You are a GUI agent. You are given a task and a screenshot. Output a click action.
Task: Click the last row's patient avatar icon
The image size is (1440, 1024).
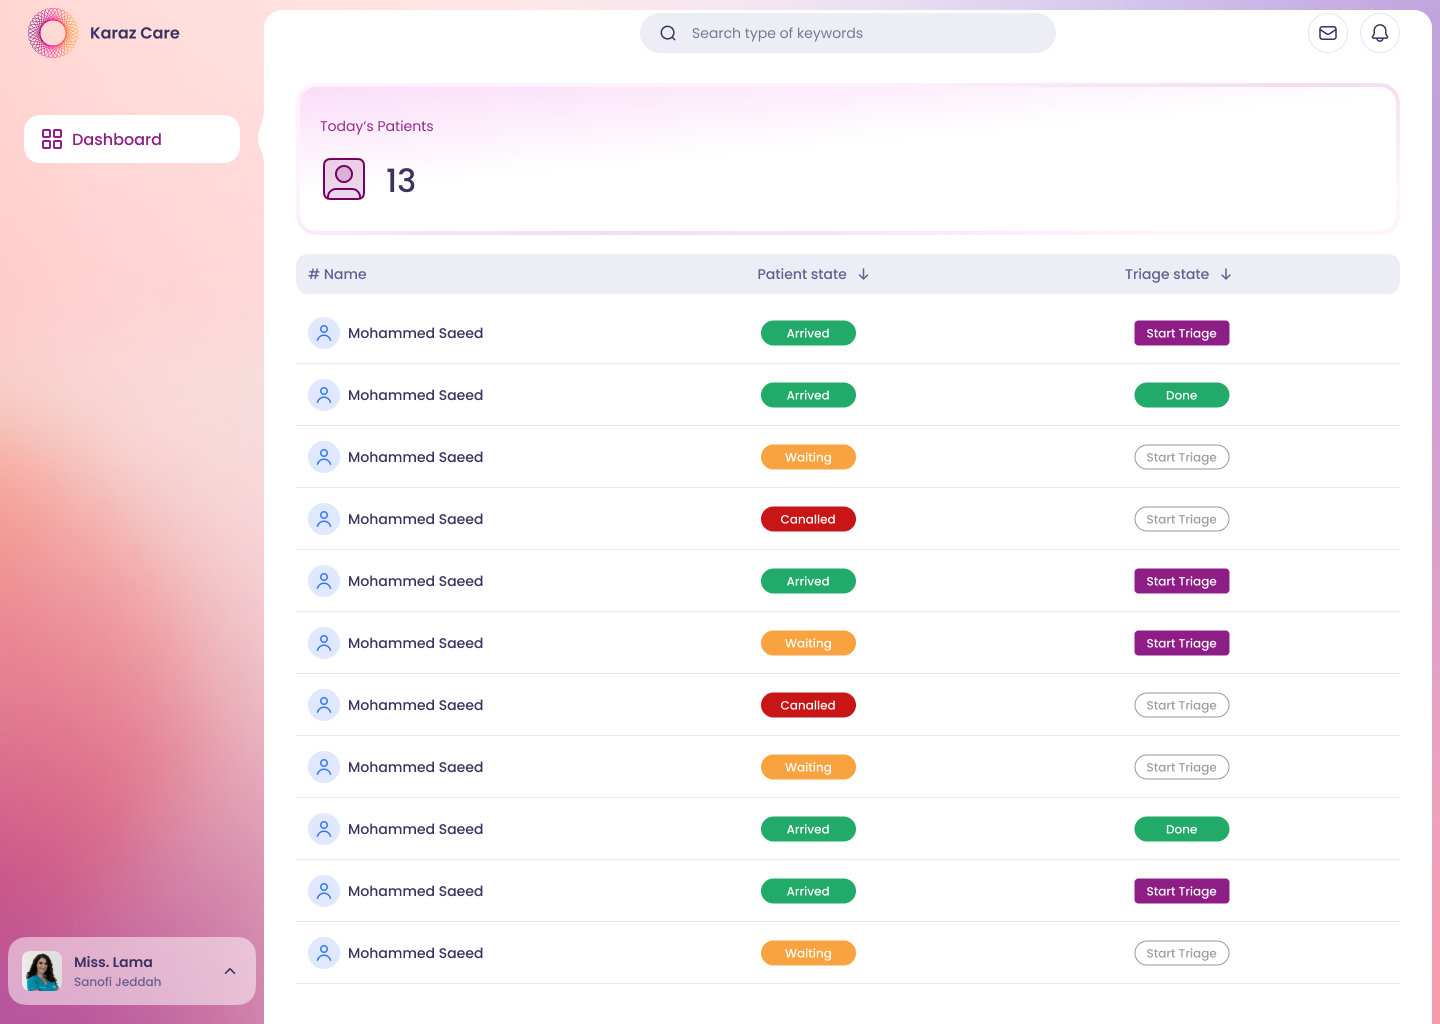tap(324, 953)
